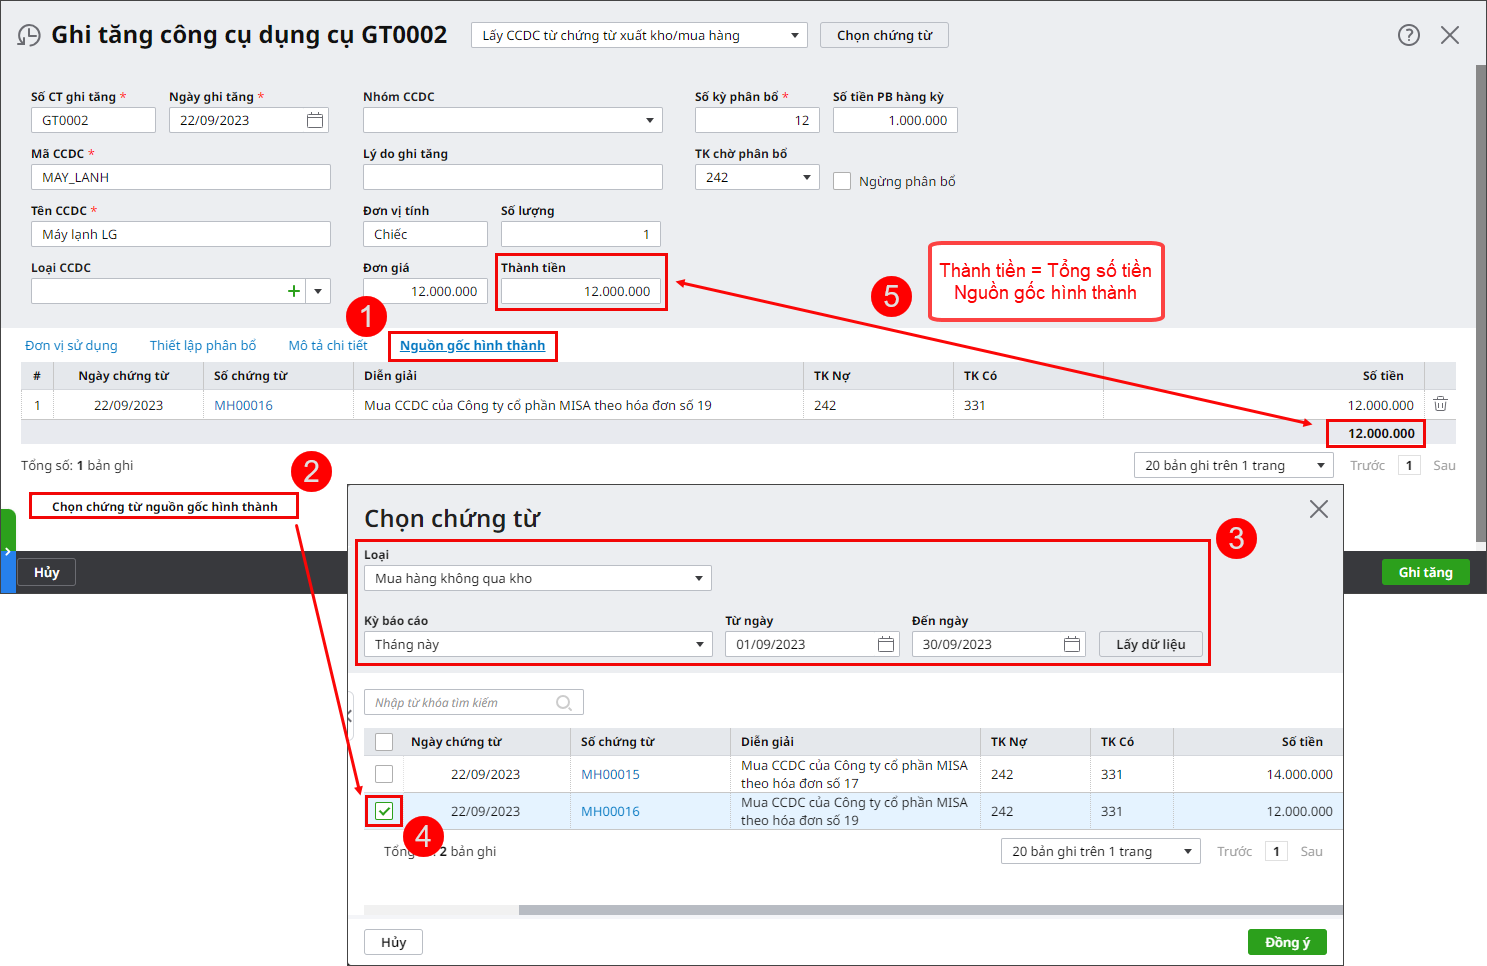Click search magnifier icon in keyword box
1487x966 pixels.
(x=564, y=703)
